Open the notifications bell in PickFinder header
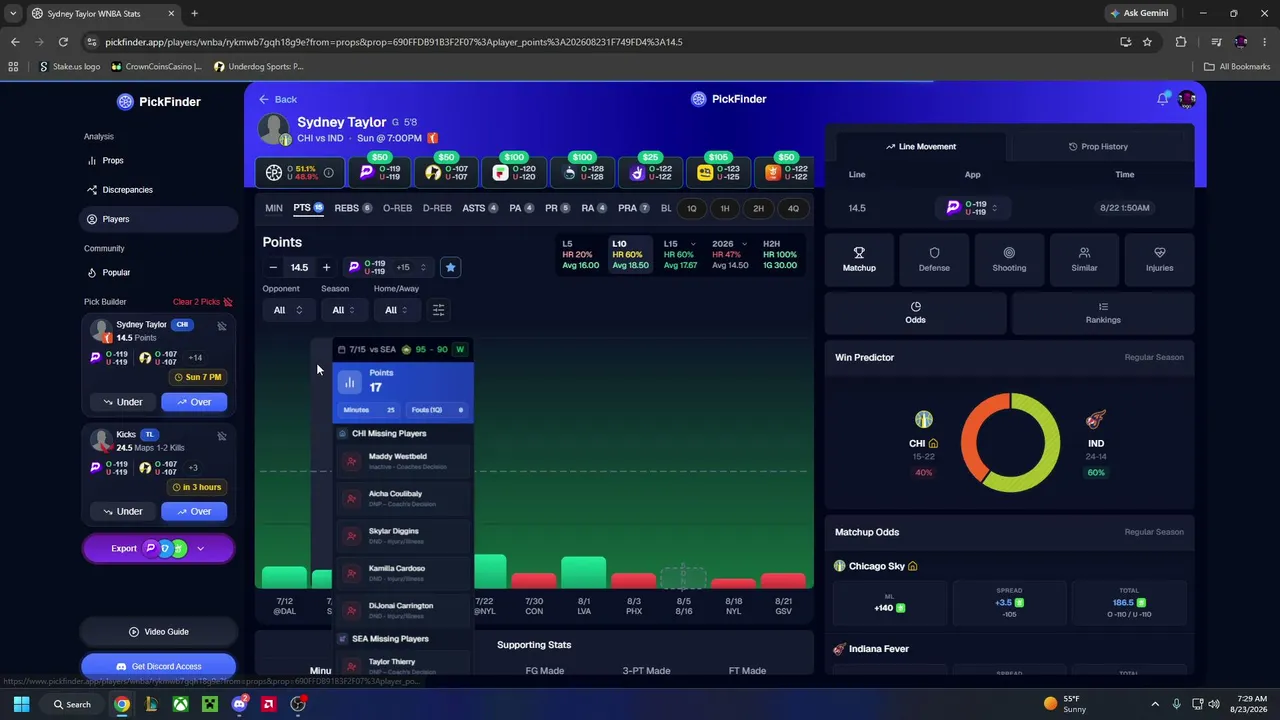Screen dimensions: 1280x720 (x=1163, y=98)
